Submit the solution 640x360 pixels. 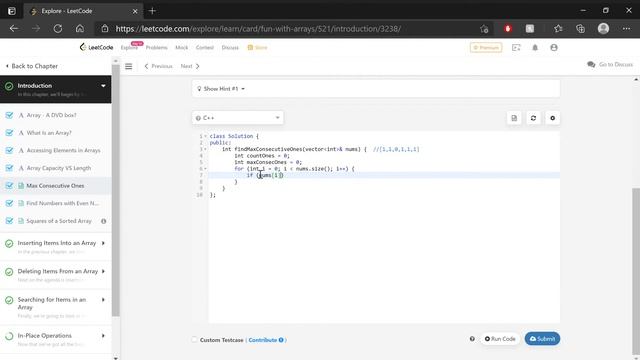click(x=542, y=339)
